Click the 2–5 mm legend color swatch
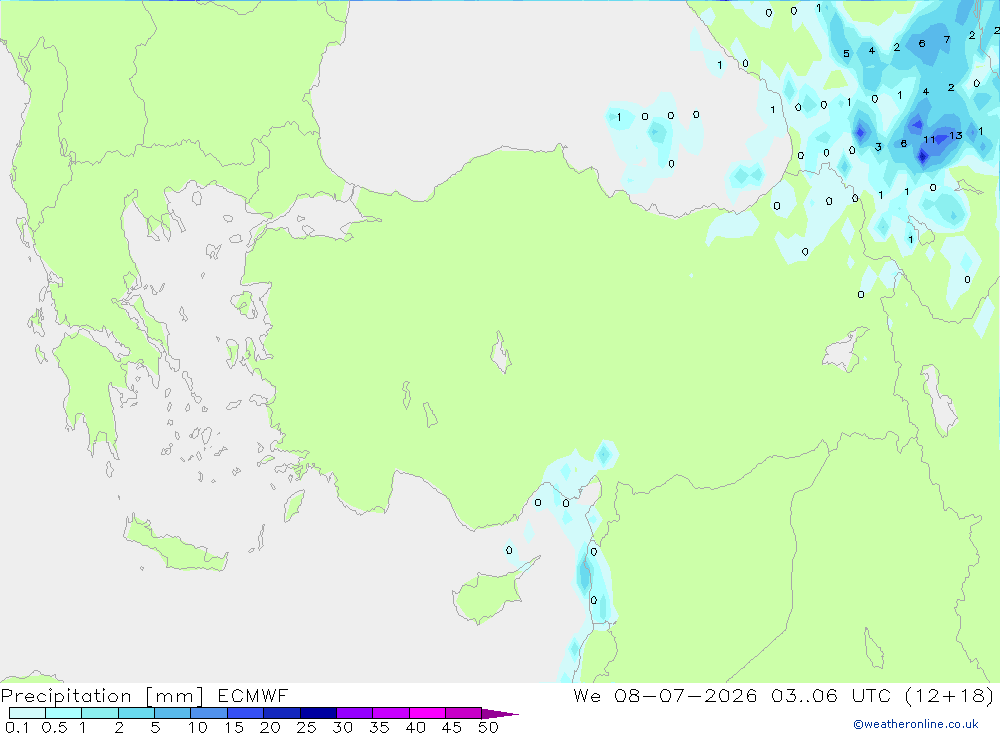 click(136, 713)
